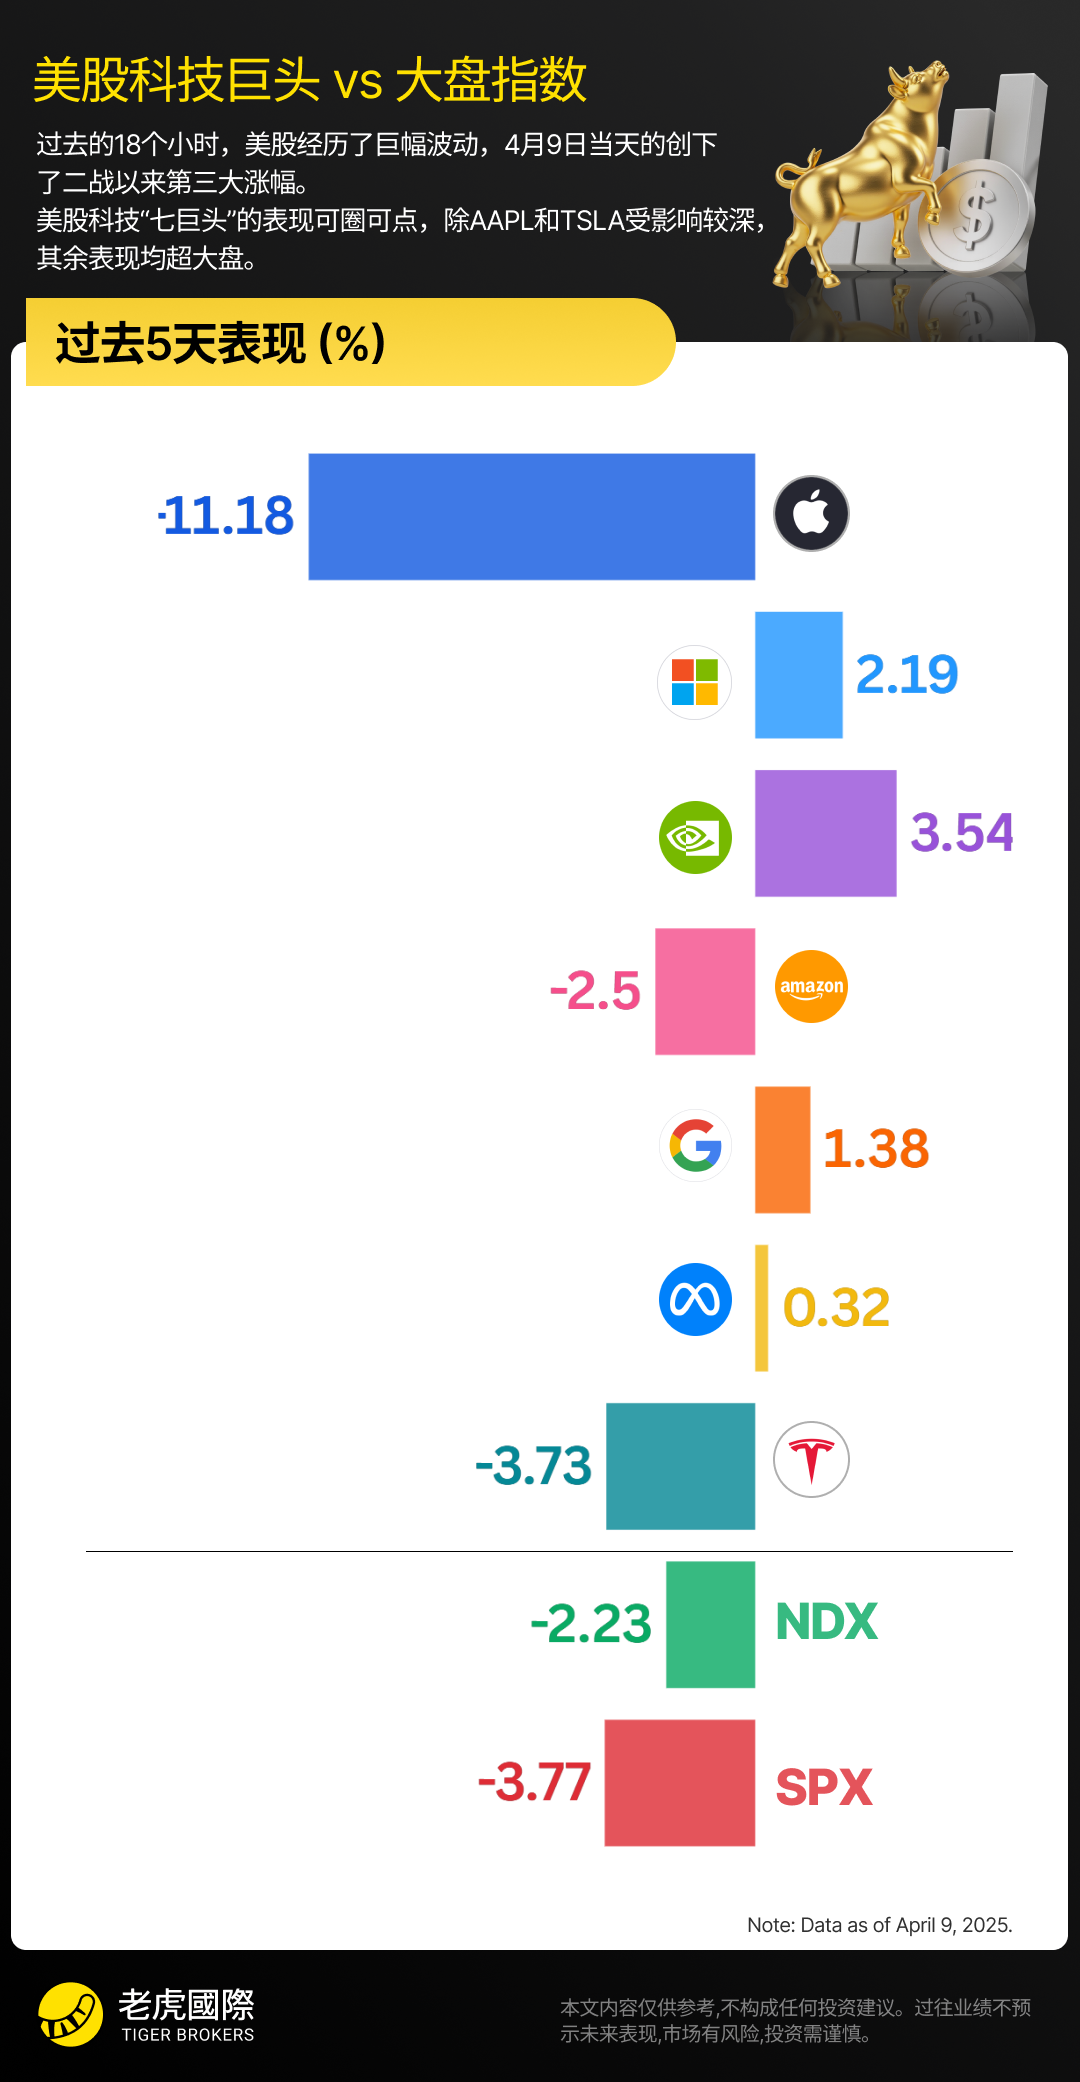Click the Tiger Brokers logo icon

(70, 2014)
